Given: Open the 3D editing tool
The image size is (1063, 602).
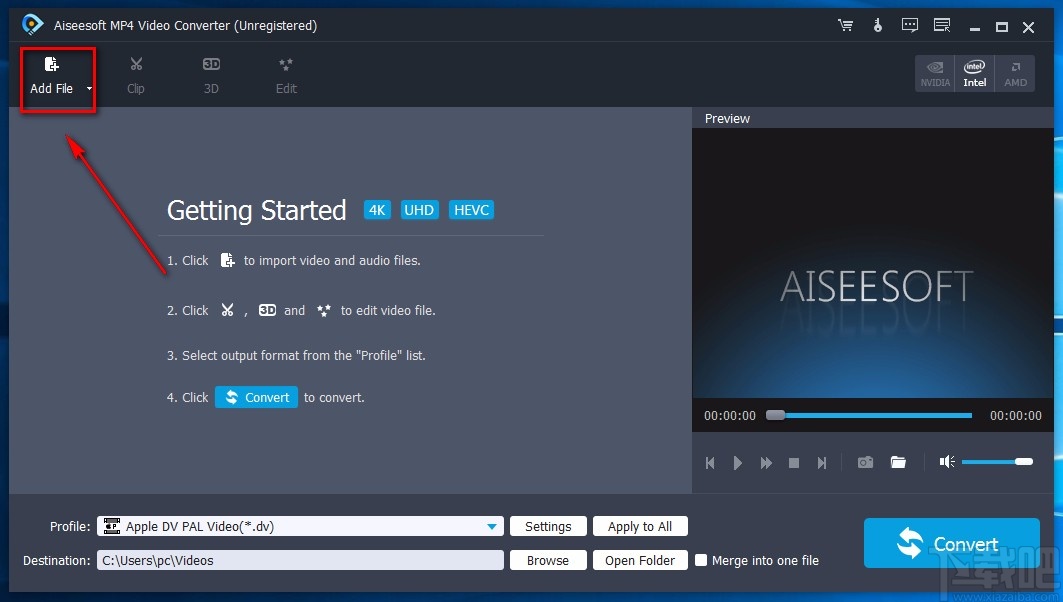Looking at the screenshot, I should click(x=211, y=75).
